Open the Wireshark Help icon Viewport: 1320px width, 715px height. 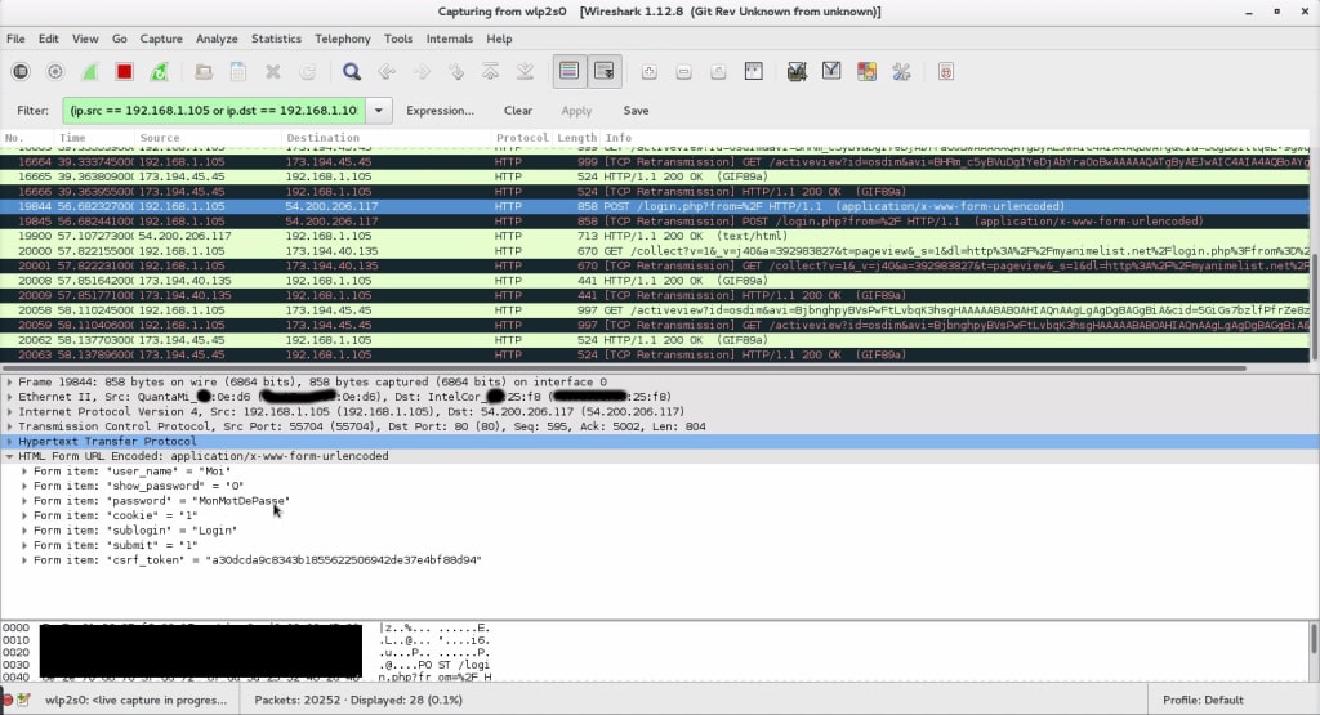point(946,71)
